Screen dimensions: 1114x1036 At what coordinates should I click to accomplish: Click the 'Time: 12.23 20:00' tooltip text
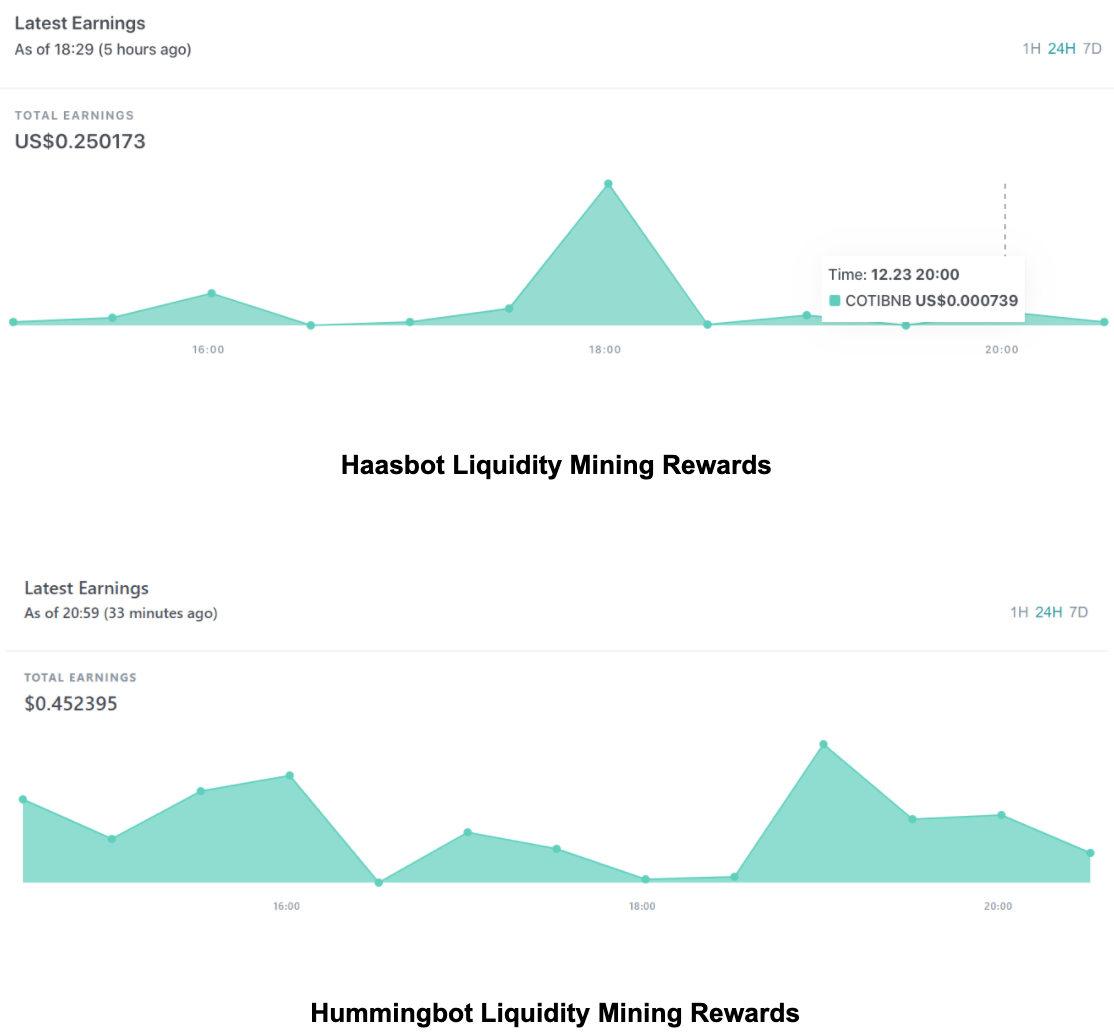[x=894, y=274]
